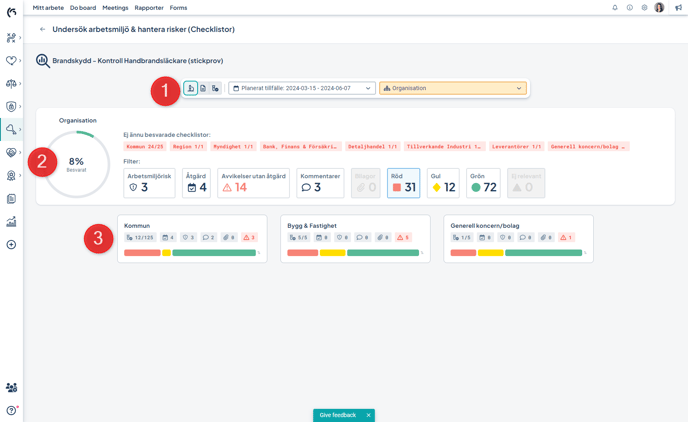Screen dimensions: 688x422
Task: Open the help question mark icon
Action: 11,410
